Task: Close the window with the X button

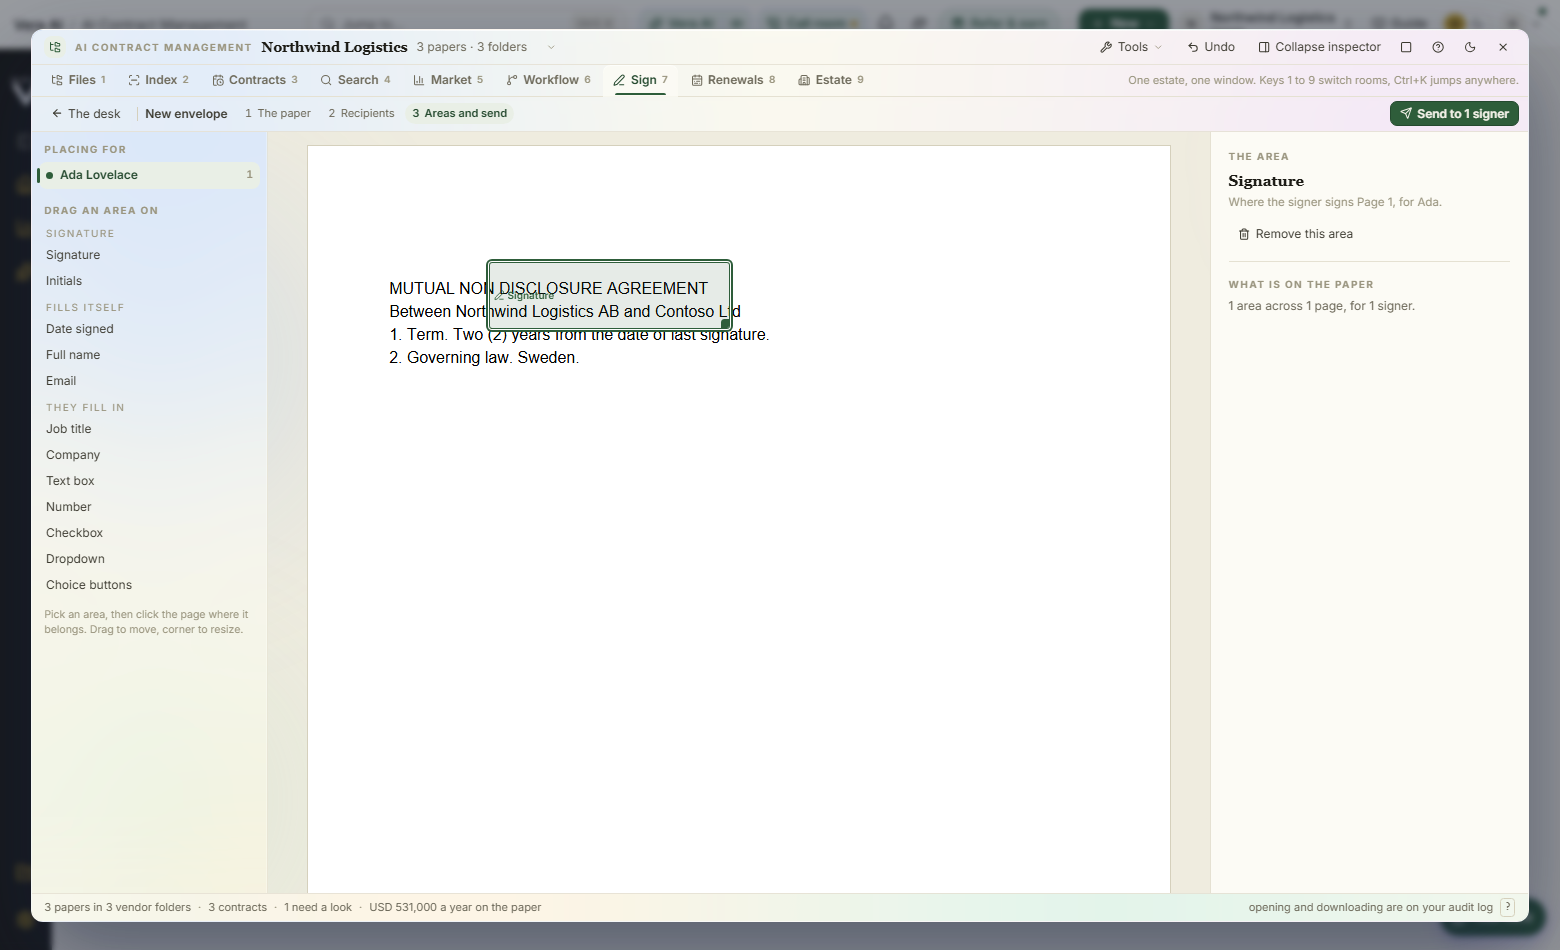Action: pos(1503,47)
